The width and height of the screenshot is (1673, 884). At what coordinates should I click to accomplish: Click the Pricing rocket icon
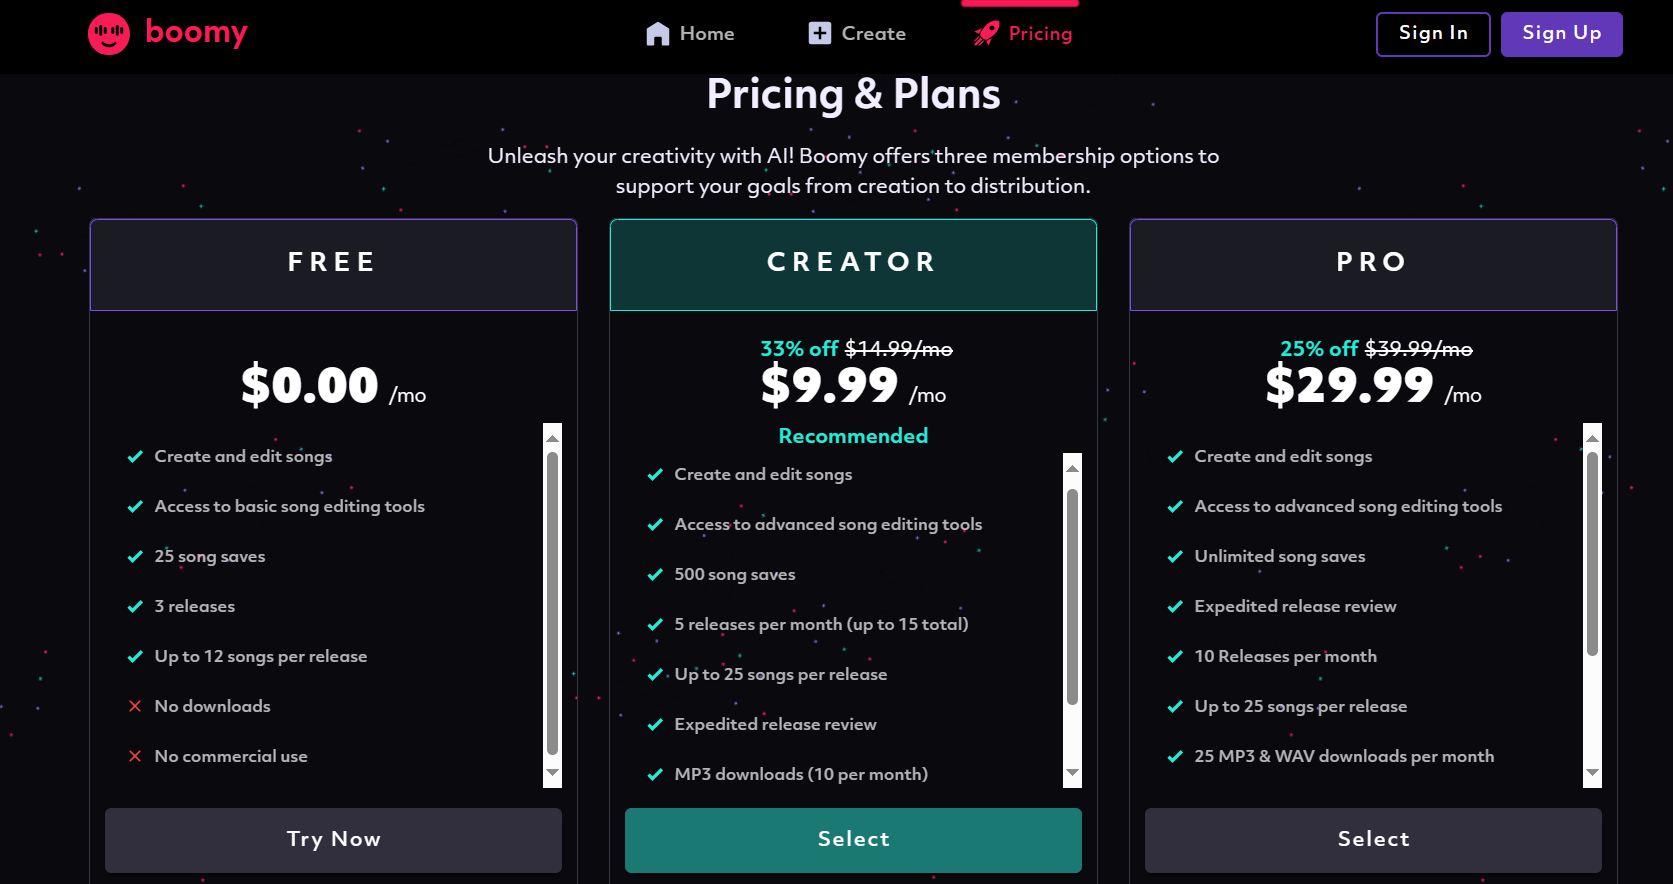click(x=986, y=34)
